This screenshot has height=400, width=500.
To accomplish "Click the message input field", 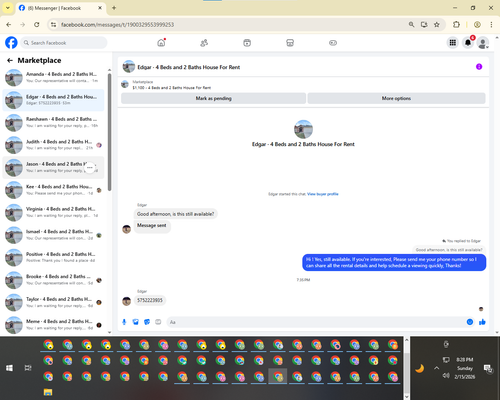I will click(317, 322).
